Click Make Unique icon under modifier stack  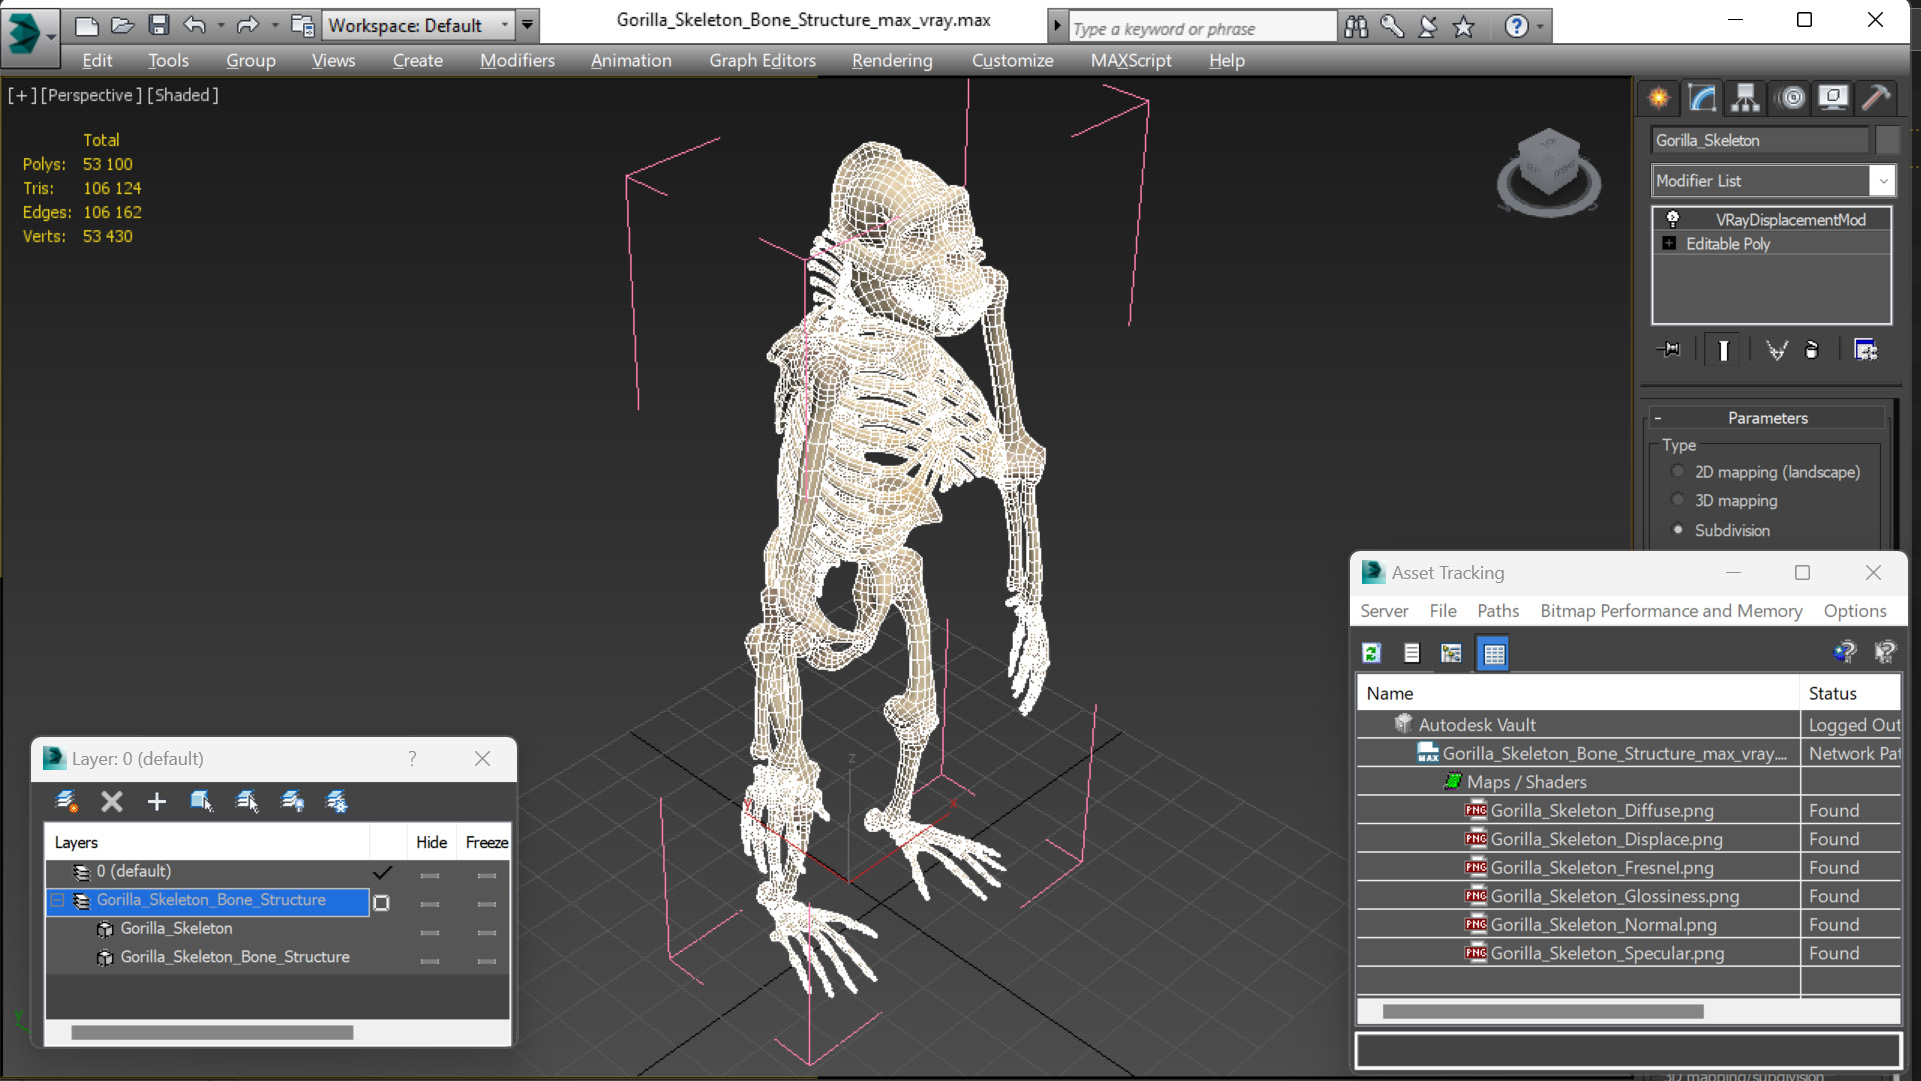click(1777, 350)
